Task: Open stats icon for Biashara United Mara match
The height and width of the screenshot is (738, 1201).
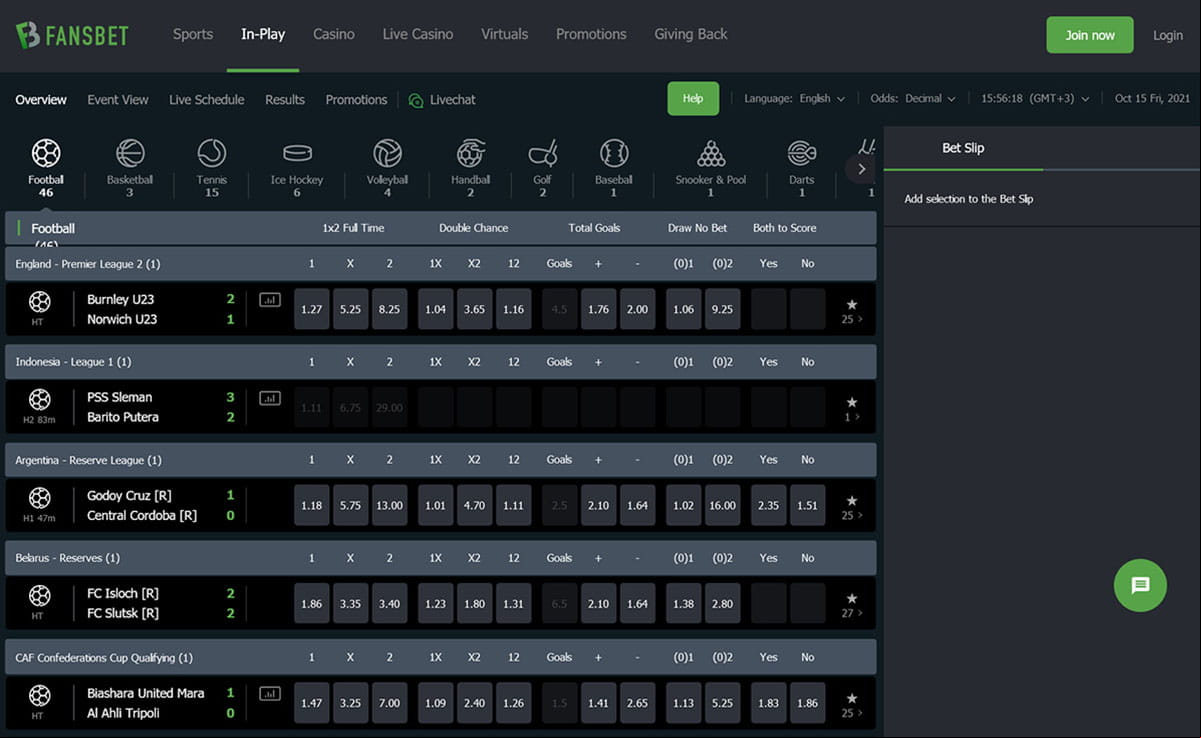Action: pyautogui.click(x=270, y=693)
